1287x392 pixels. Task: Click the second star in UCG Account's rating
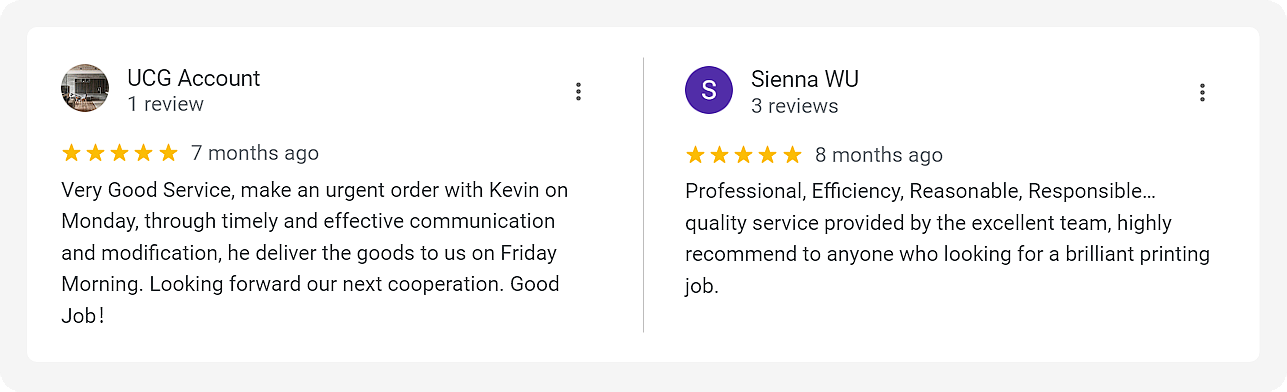(96, 153)
